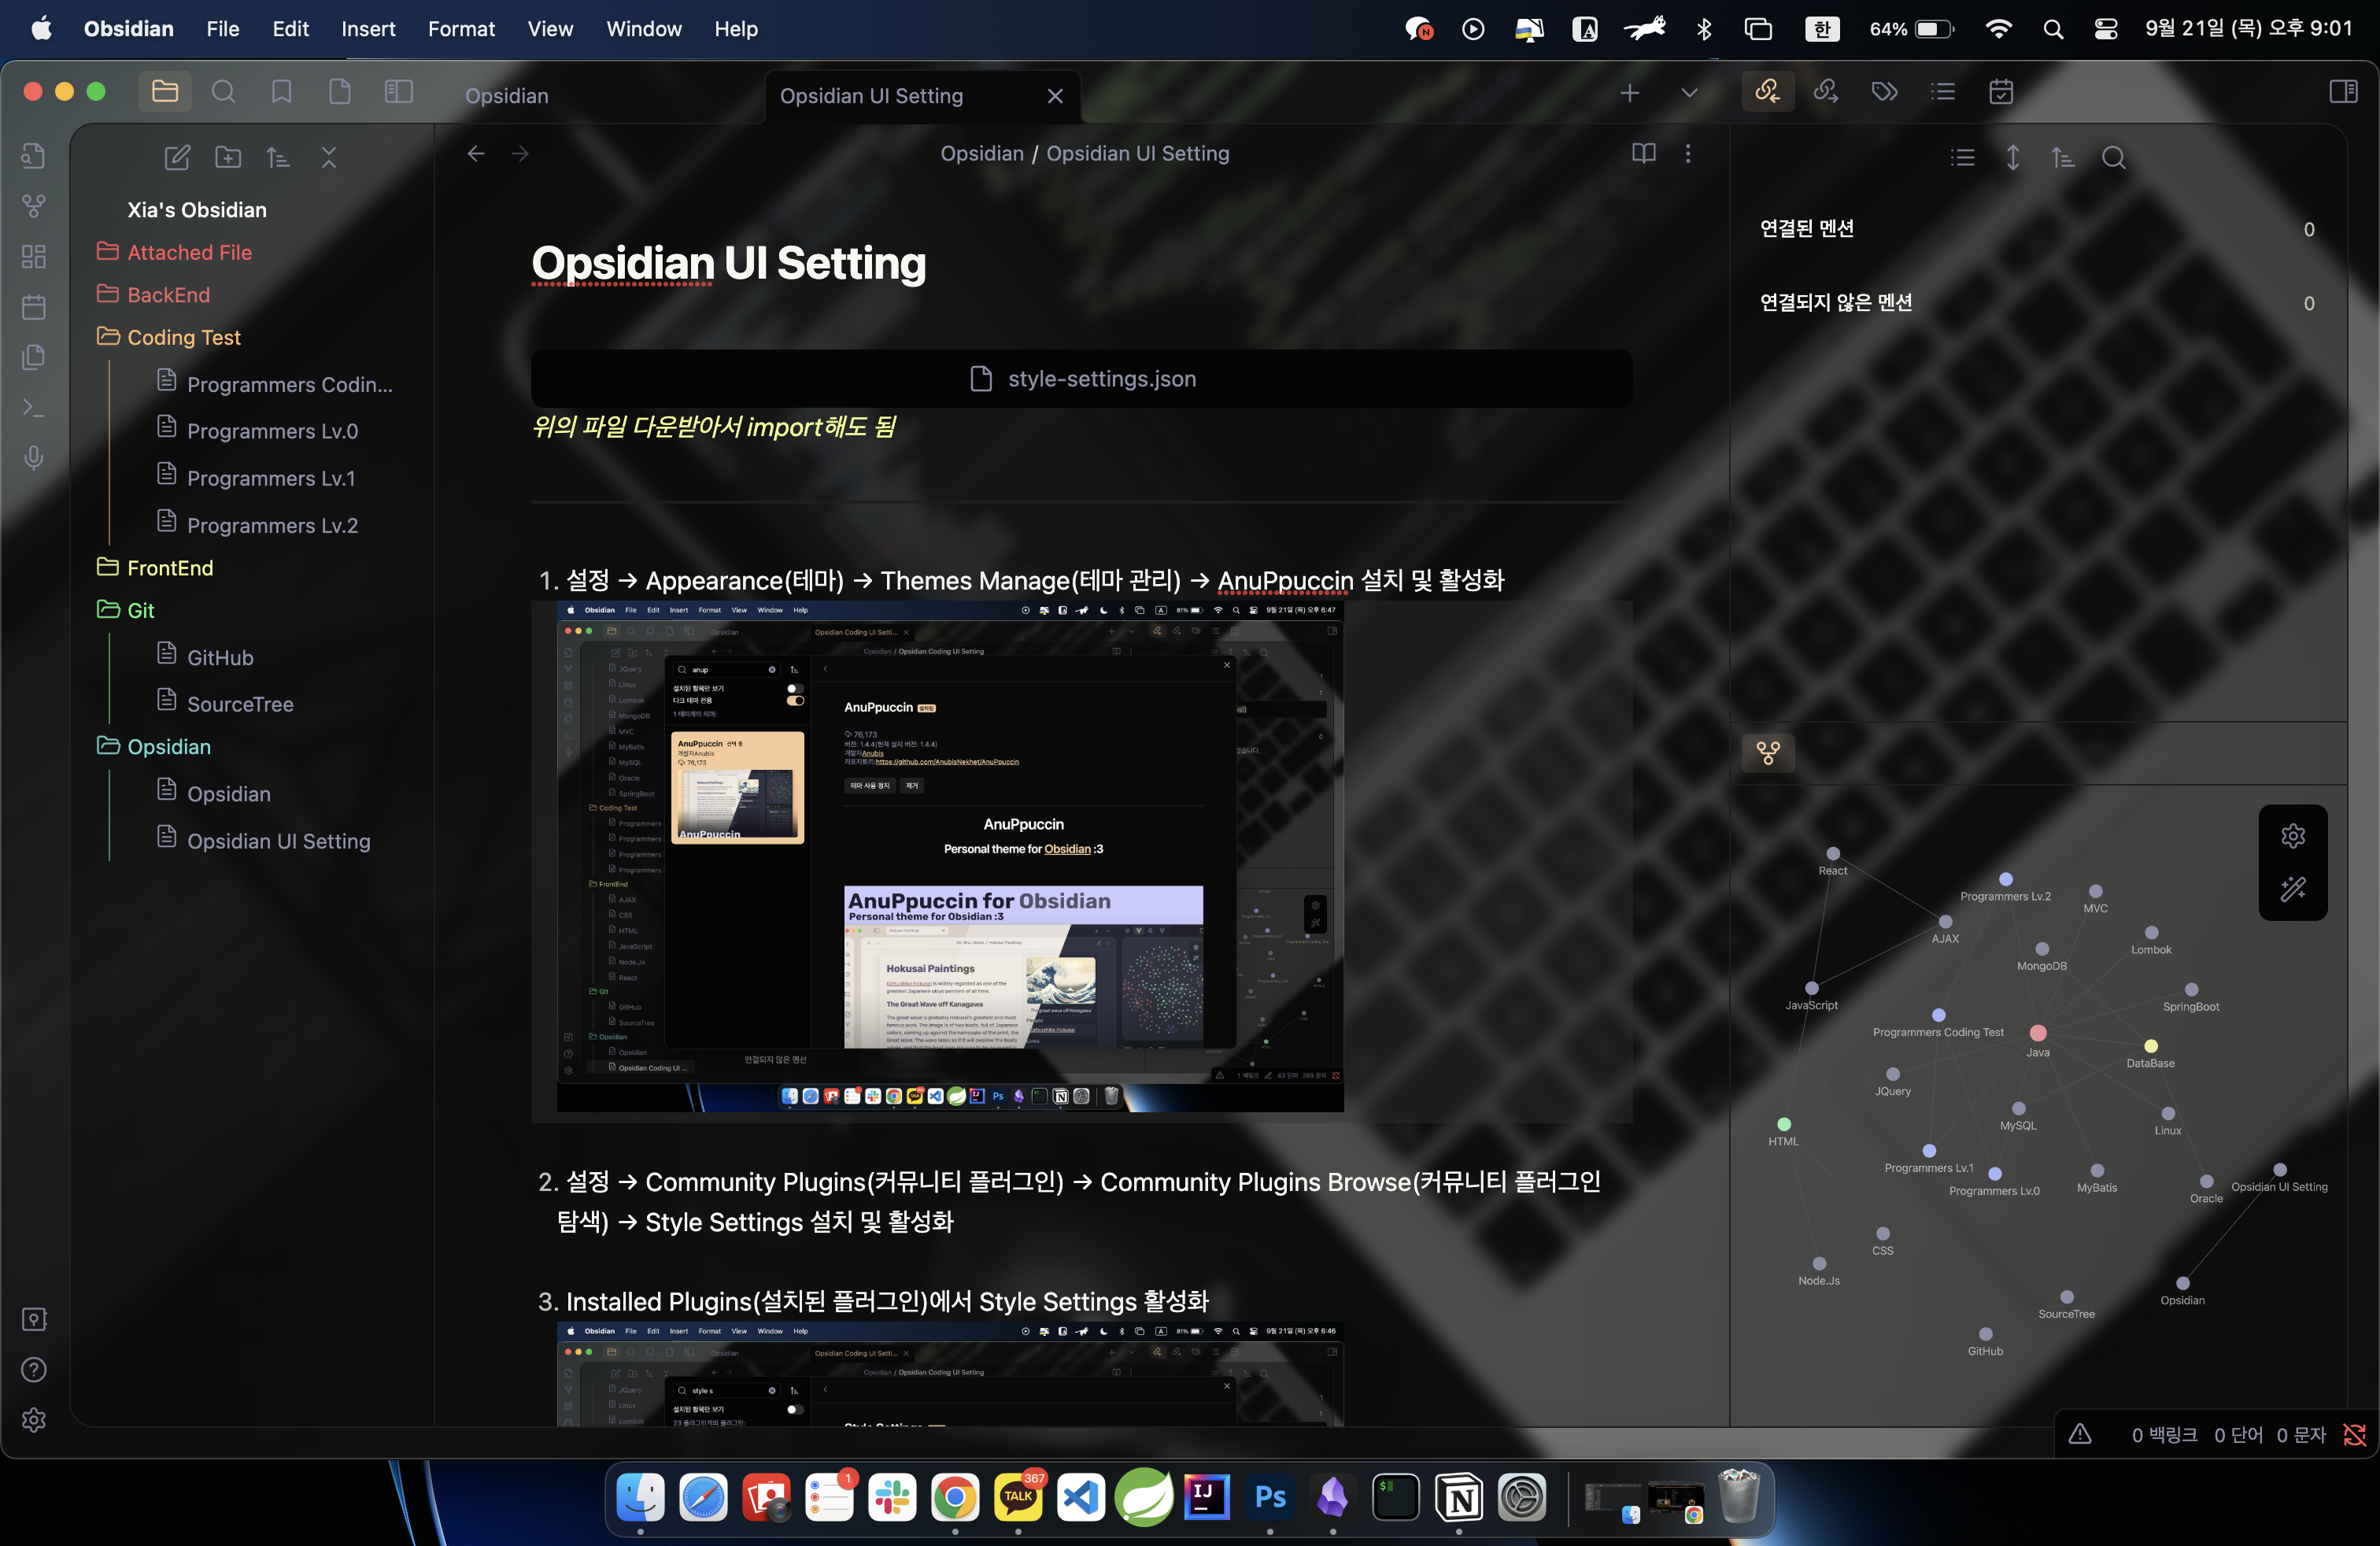Open the Format menu
This screenshot has width=2380, height=1546.
pyautogui.click(x=461, y=29)
